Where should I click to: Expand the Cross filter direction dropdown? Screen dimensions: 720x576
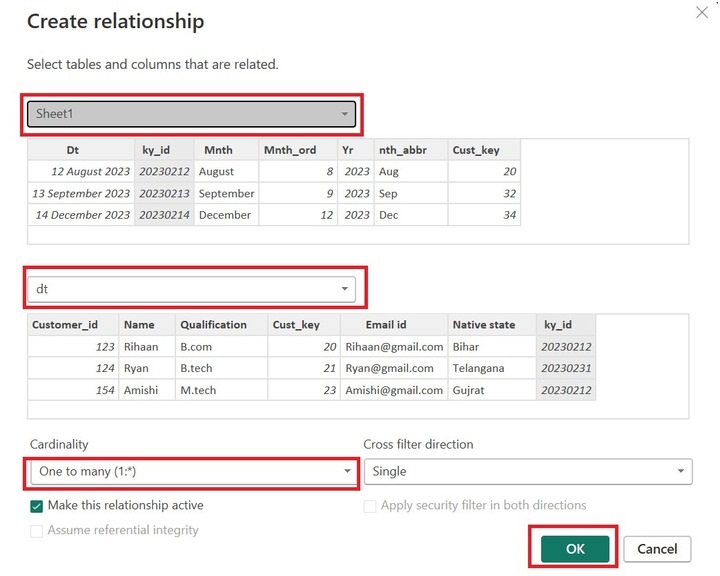[527, 470]
